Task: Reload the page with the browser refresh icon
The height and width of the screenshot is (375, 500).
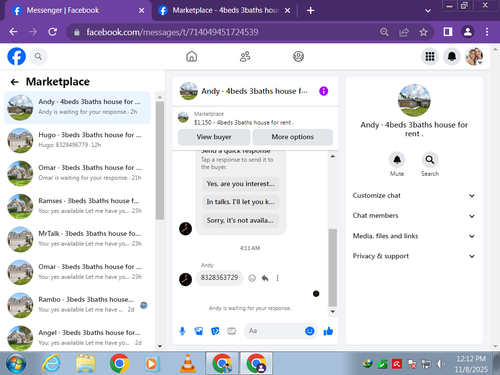Action: [x=52, y=32]
